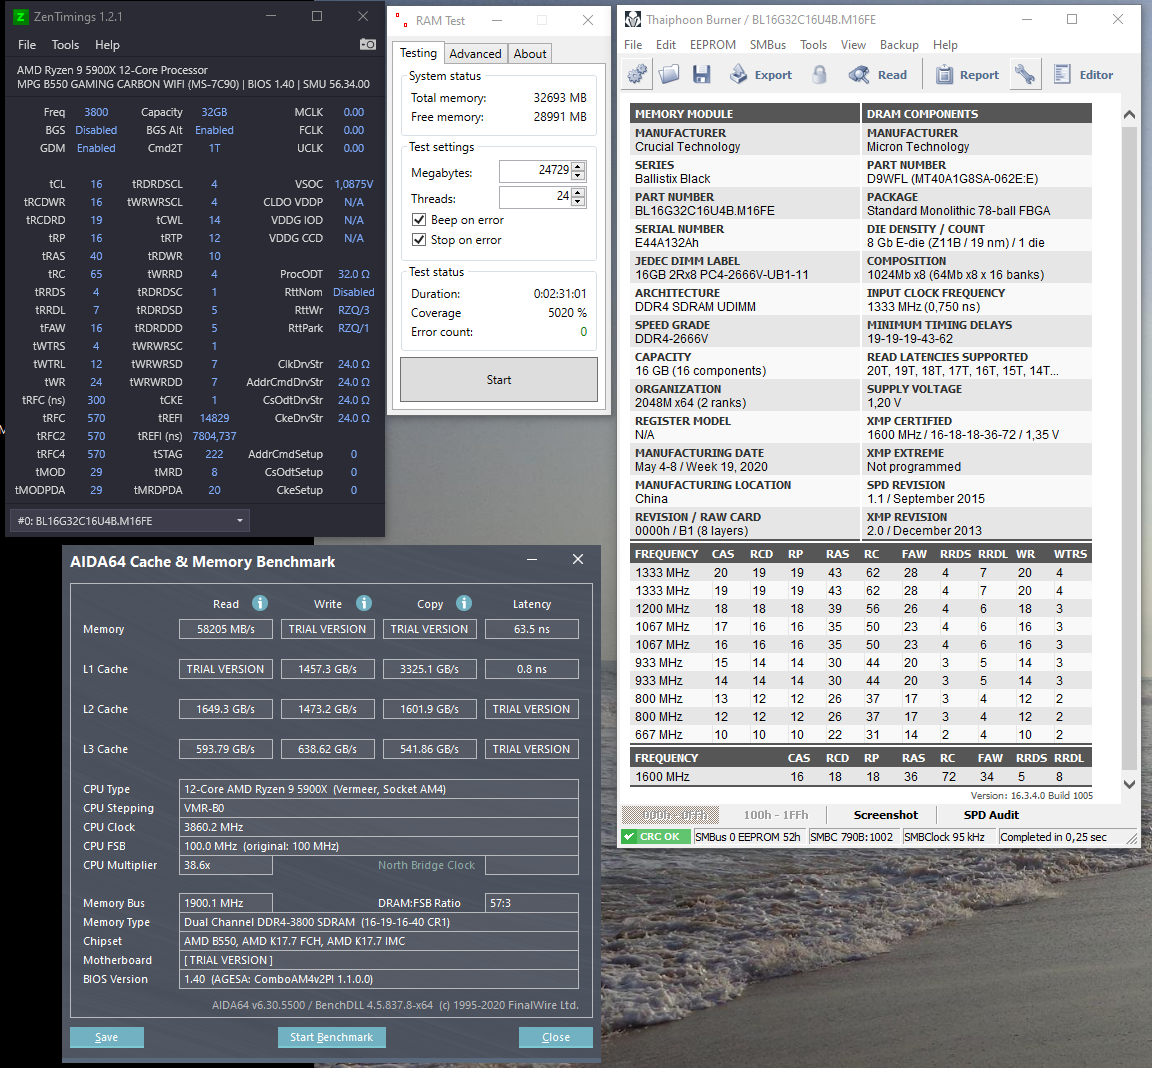Image resolution: width=1152 pixels, height=1068 pixels.
Task: Click the Write info icon in AIDA64 benchmark
Action: tap(364, 603)
